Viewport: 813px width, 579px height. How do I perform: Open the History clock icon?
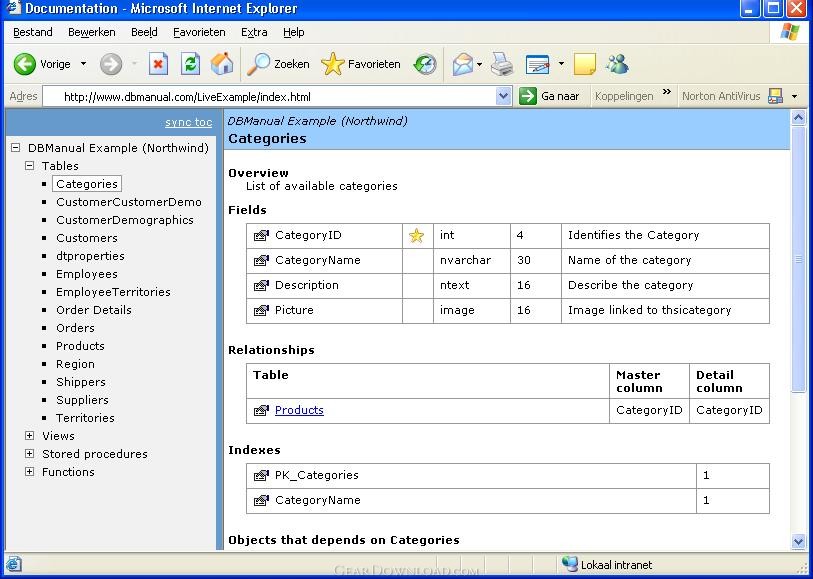pos(425,64)
